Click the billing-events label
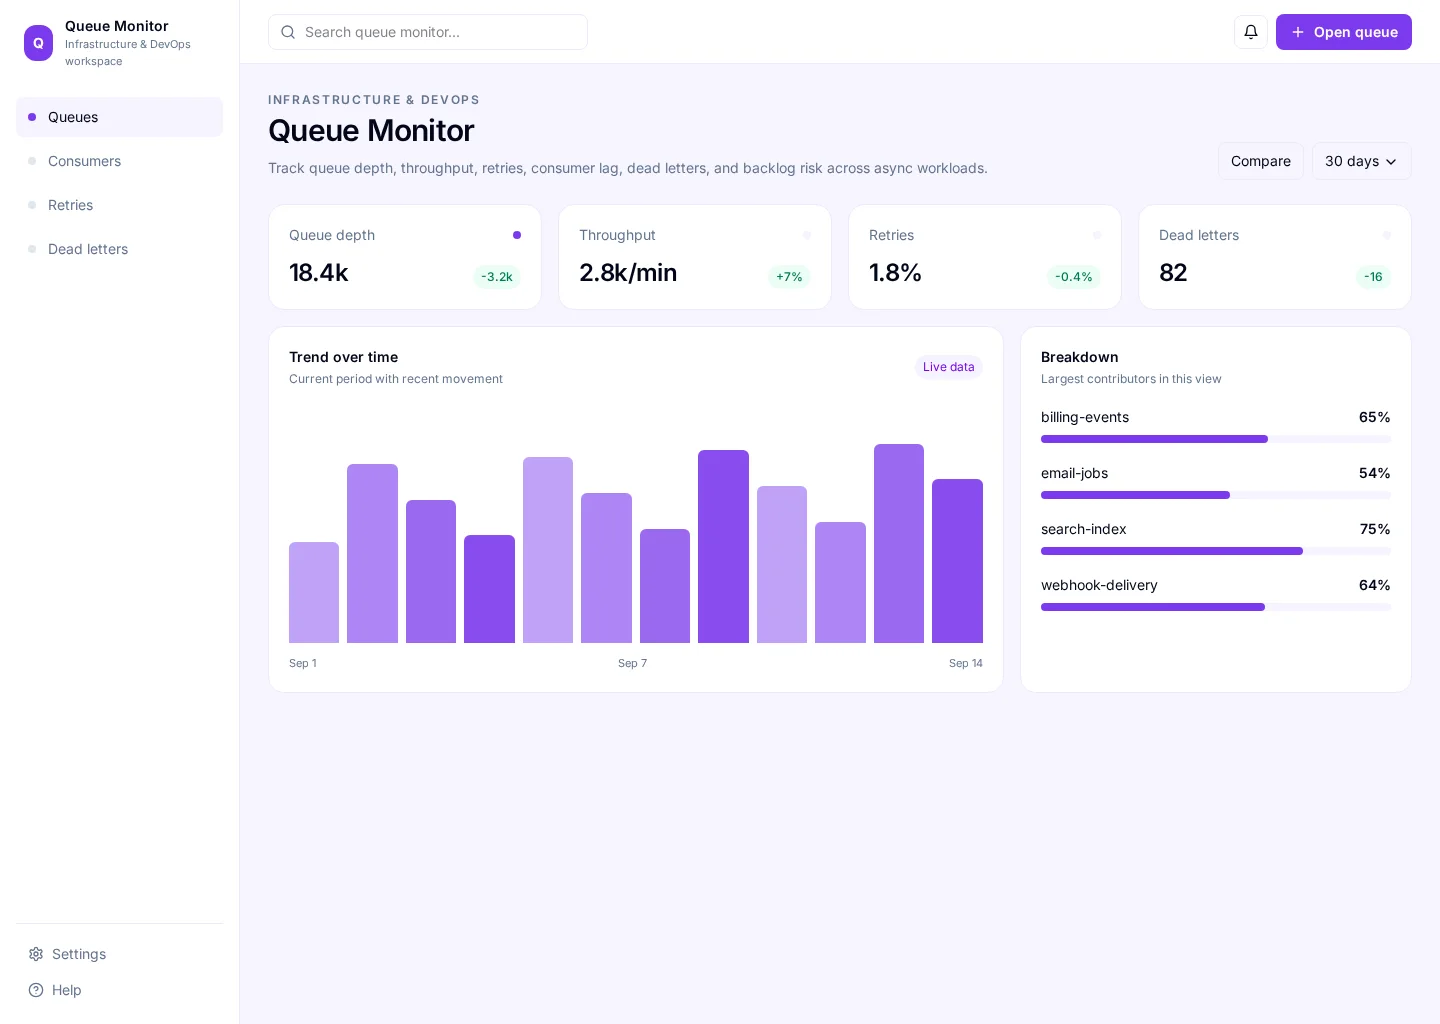Viewport: 1440px width, 1024px height. [1085, 417]
